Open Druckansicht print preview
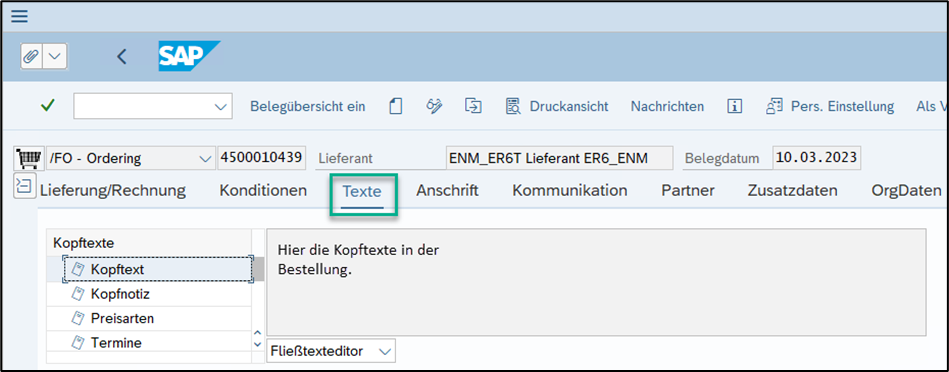Viewport: 949px width, 372px height. (x=557, y=106)
